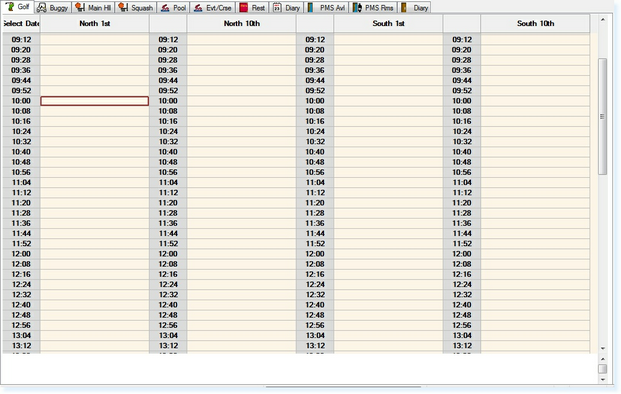Select the 10:24 slot under North 10th
This screenshot has height=394, width=621.
242,131
